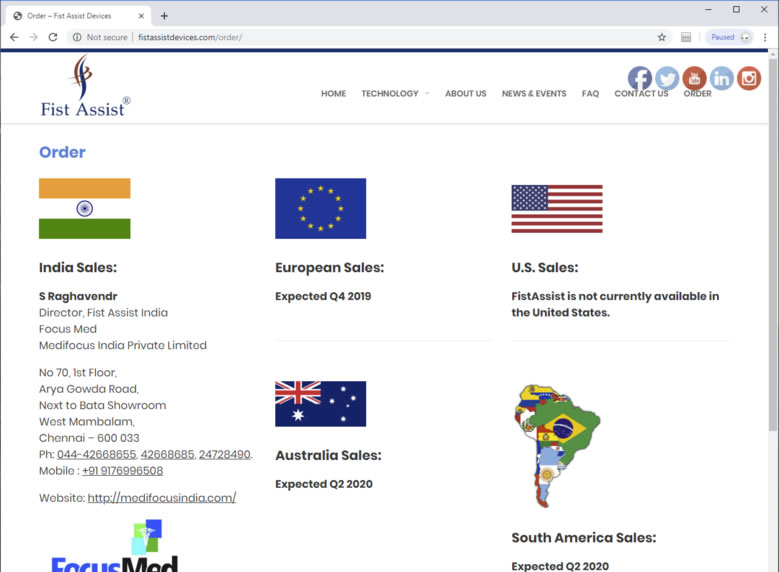Click the +91 9176996508 mobile number link
The image size is (779, 572).
(122, 471)
